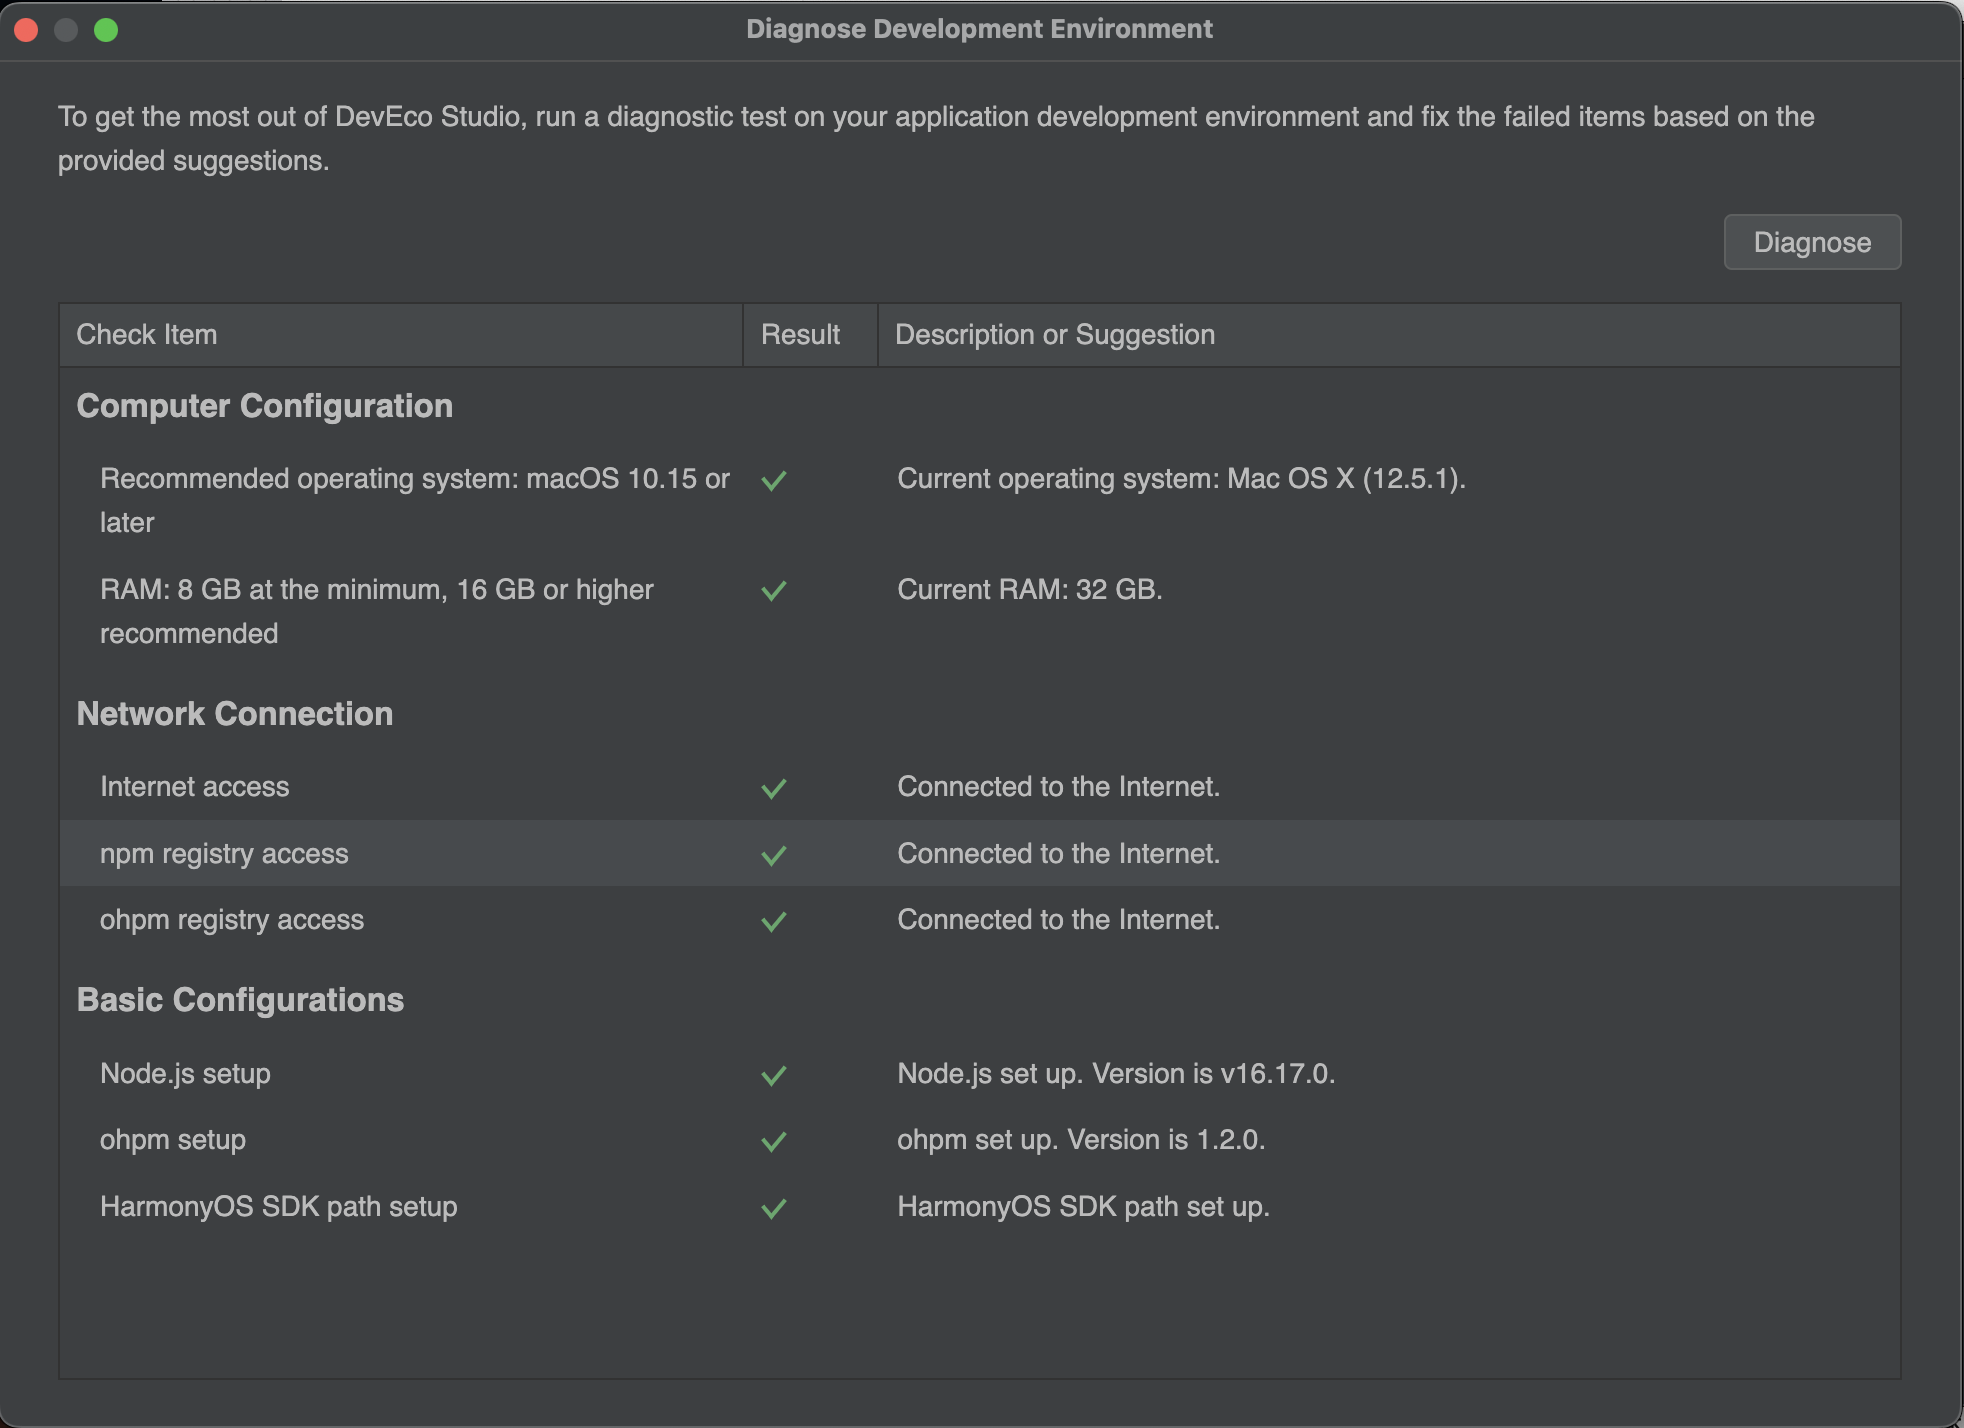The height and width of the screenshot is (1428, 1964).
Task: Click the ohpm setup check mark
Action: (774, 1141)
